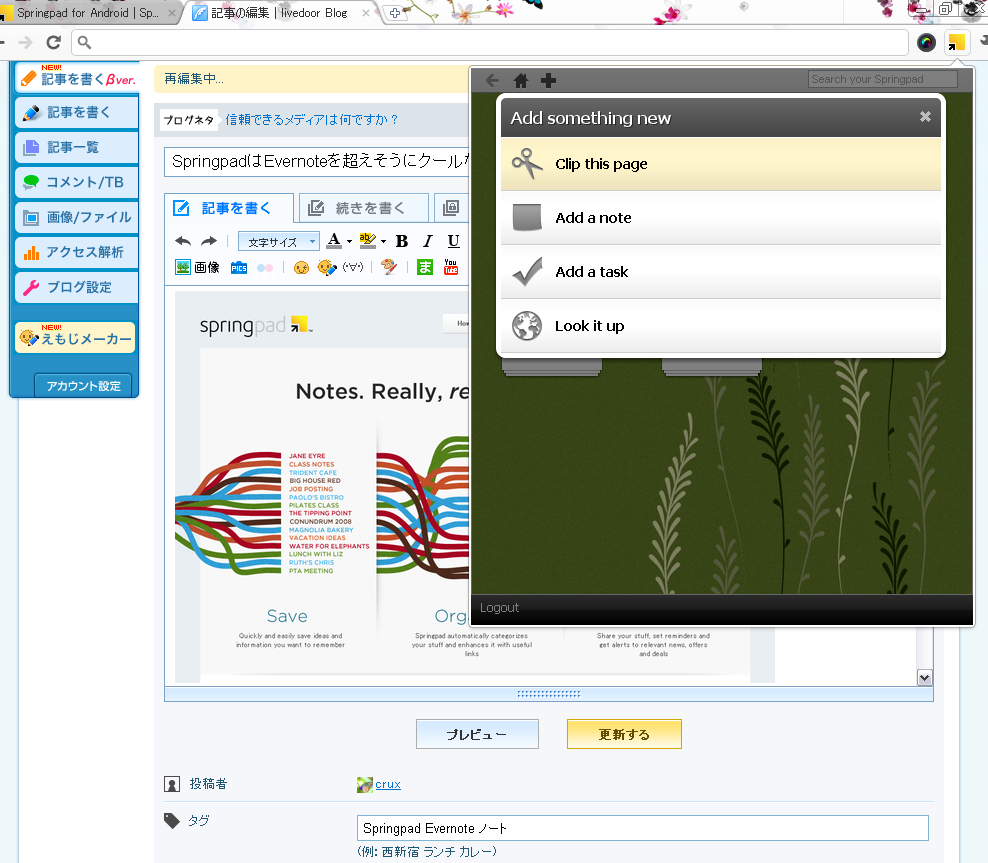Apply italic formatting with the I icon

pos(428,241)
